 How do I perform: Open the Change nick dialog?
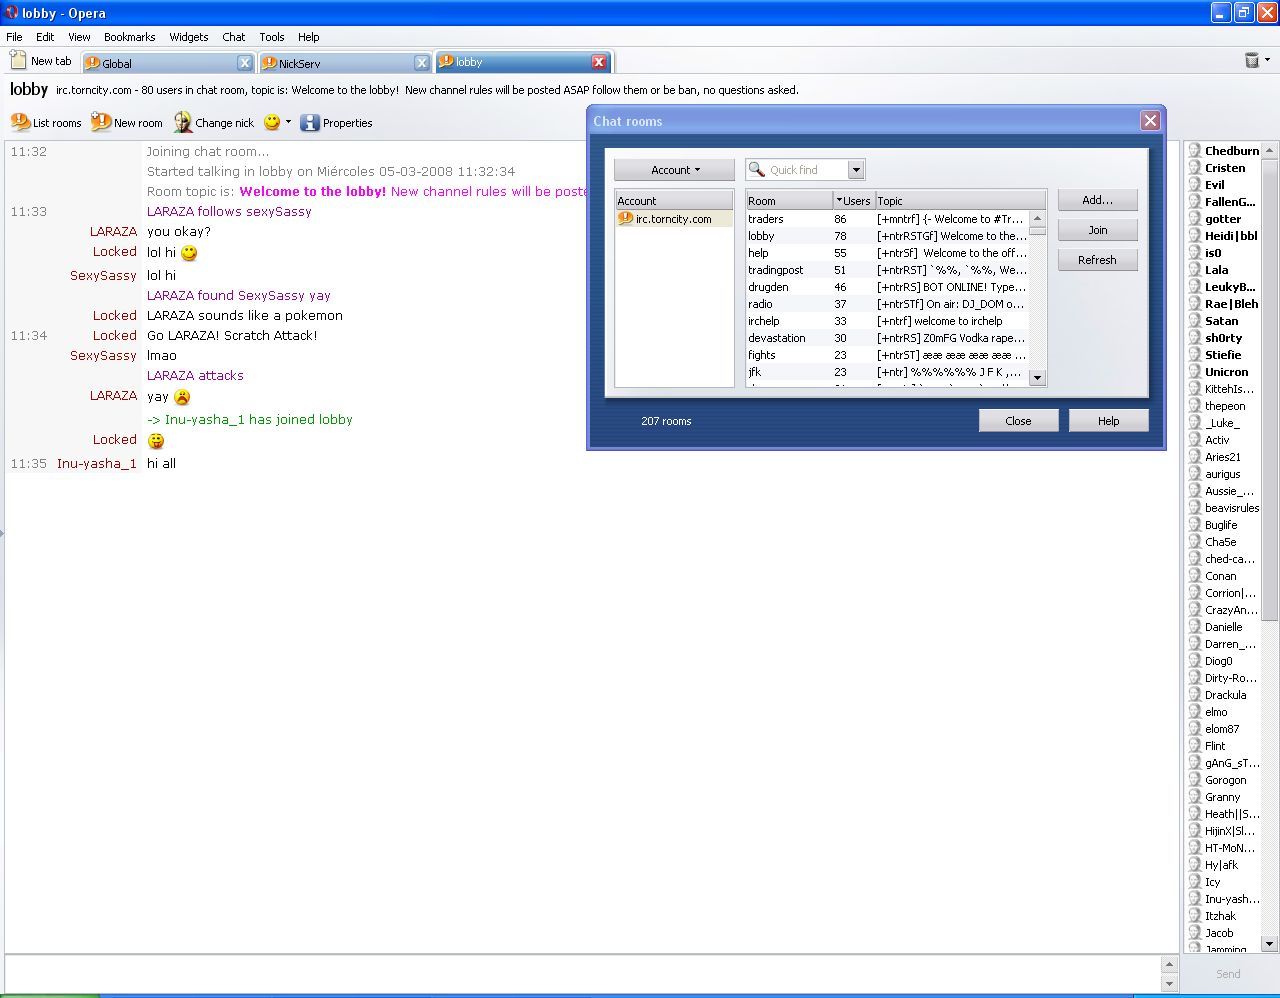(x=213, y=122)
